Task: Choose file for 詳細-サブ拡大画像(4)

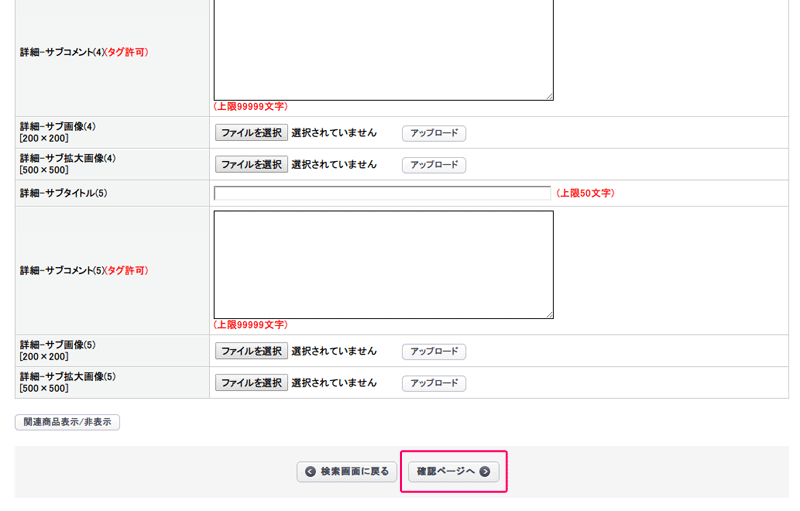Action: (x=251, y=164)
